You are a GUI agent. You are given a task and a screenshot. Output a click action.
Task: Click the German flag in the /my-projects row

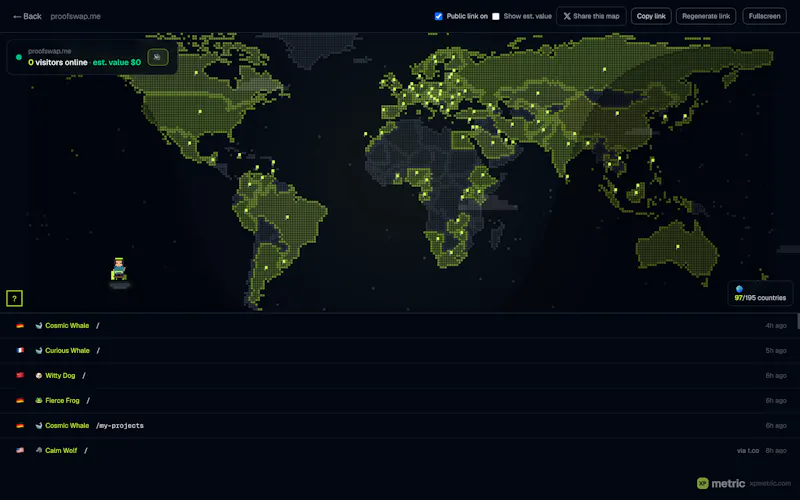point(20,426)
